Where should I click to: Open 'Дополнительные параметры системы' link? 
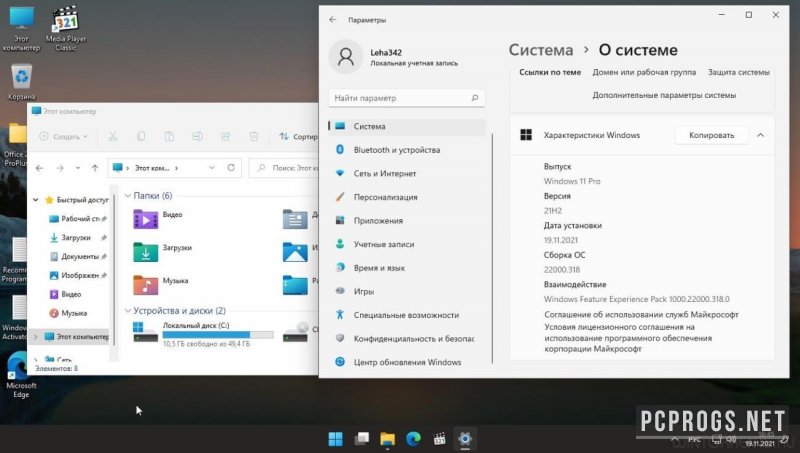[664, 95]
